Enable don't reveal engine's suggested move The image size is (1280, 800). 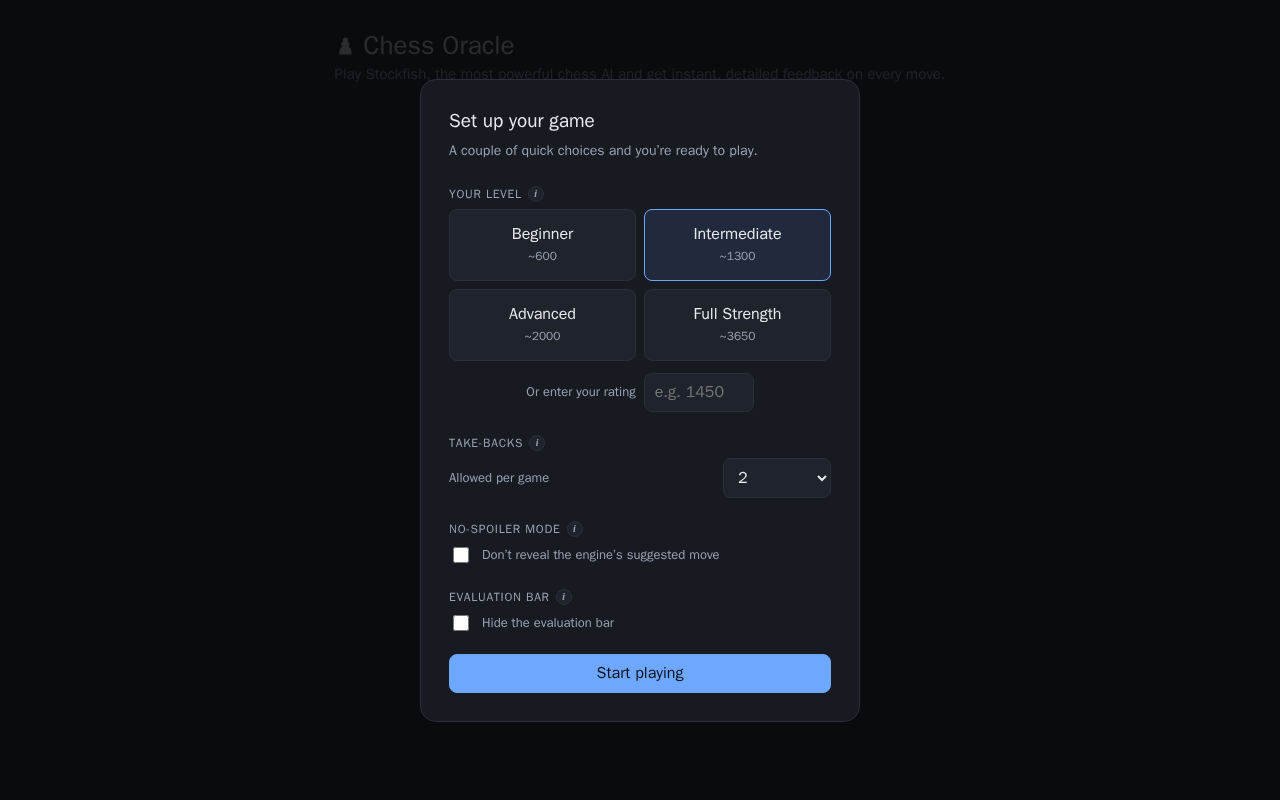(461, 555)
